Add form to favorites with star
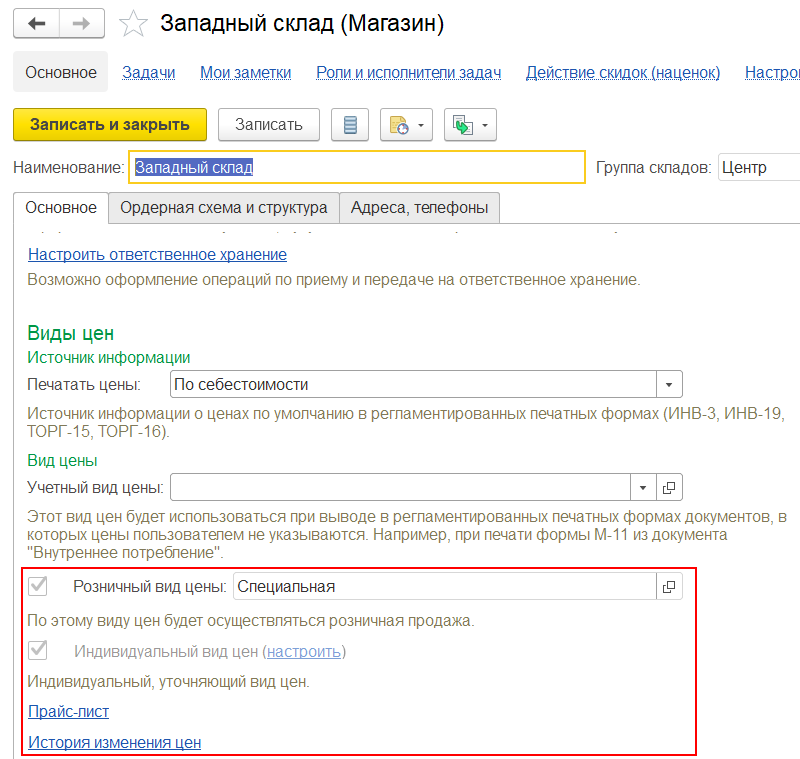The image size is (800, 759). coord(133,24)
